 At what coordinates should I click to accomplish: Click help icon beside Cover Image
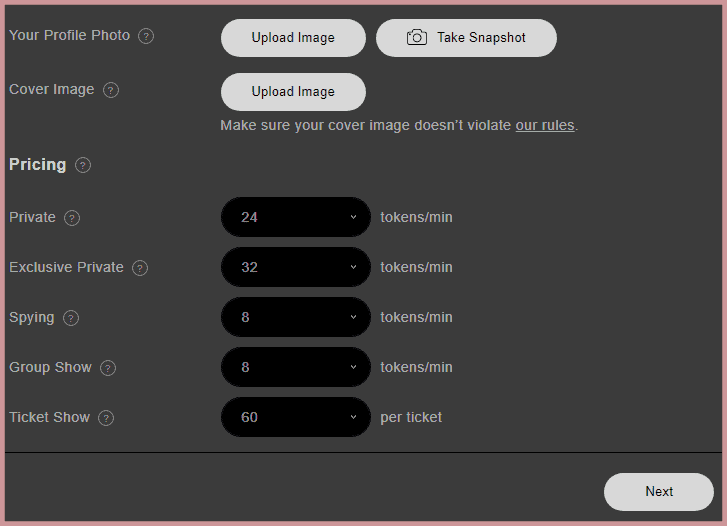click(111, 90)
